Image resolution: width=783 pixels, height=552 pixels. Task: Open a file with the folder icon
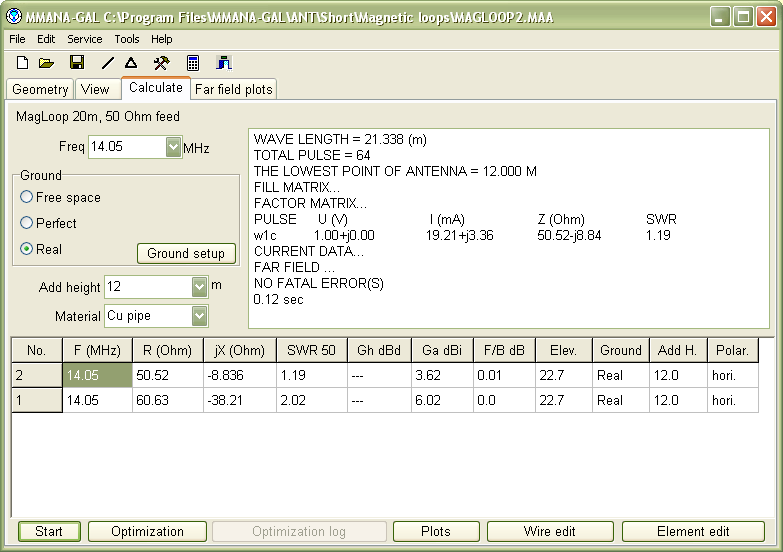tap(46, 63)
